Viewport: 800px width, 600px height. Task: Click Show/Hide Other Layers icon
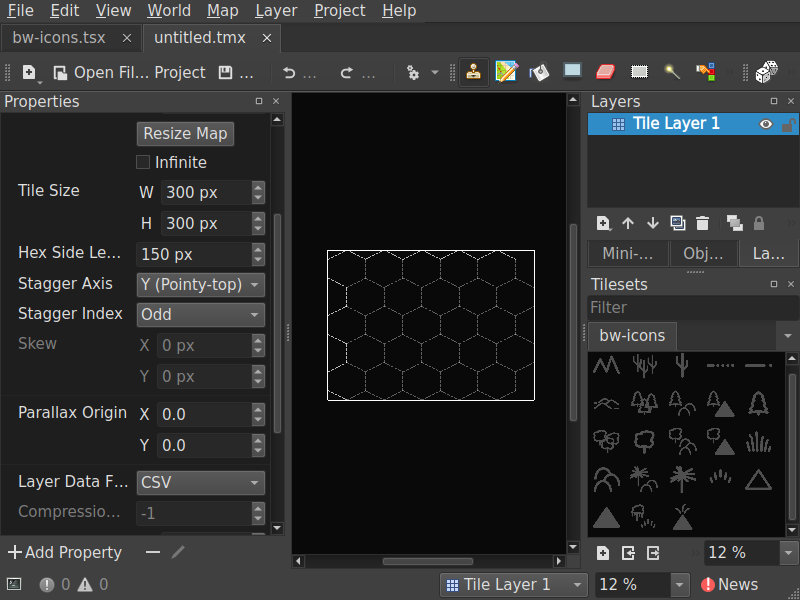[x=734, y=223]
